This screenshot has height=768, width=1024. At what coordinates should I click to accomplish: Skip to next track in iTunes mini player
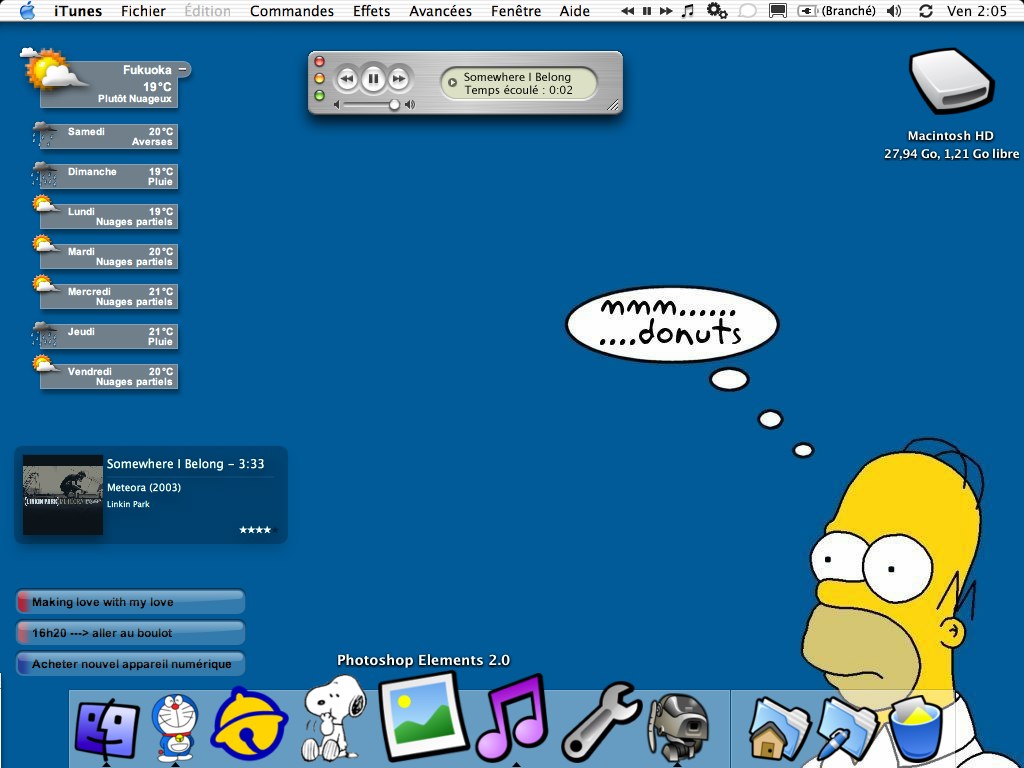[398, 79]
